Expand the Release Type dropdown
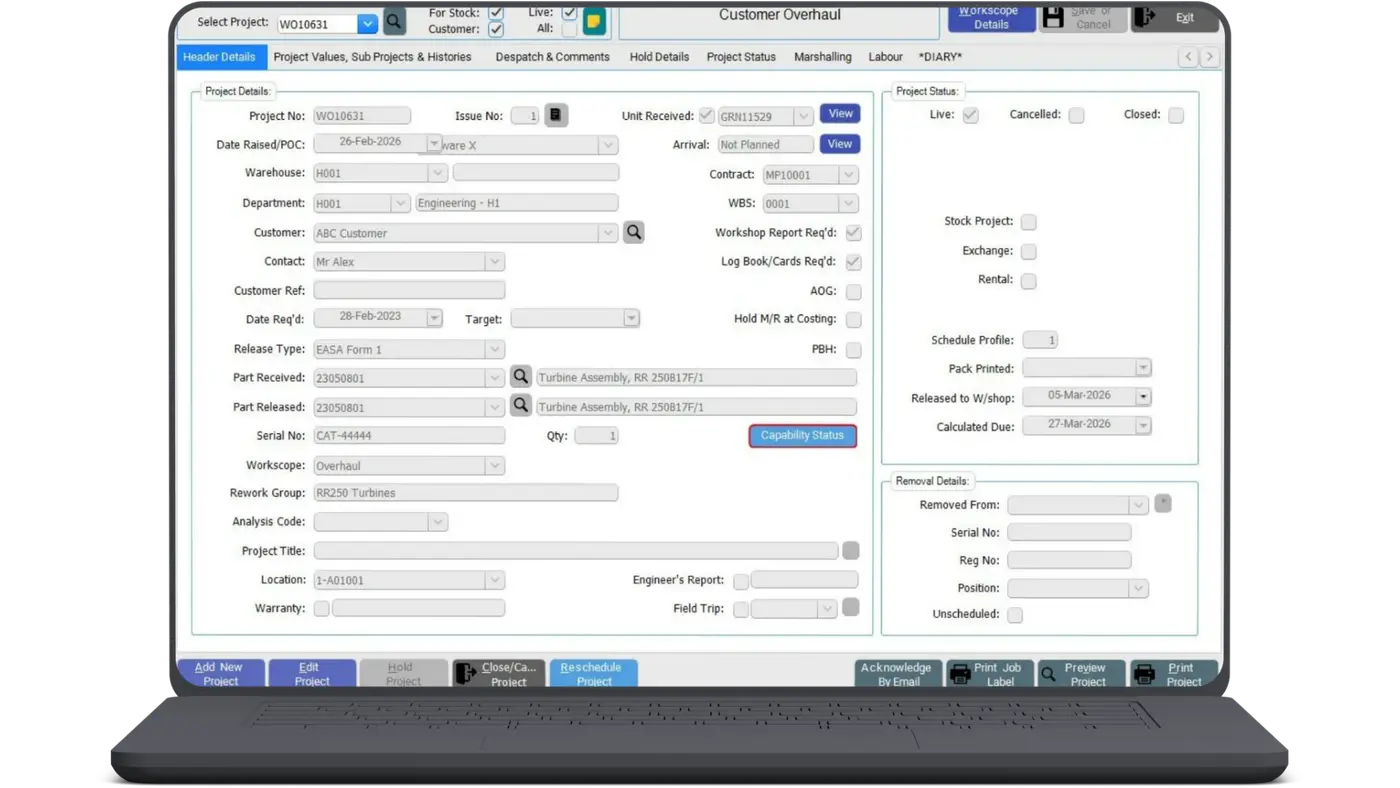The width and height of the screenshot is (1400, 788). tap(494, 349)
